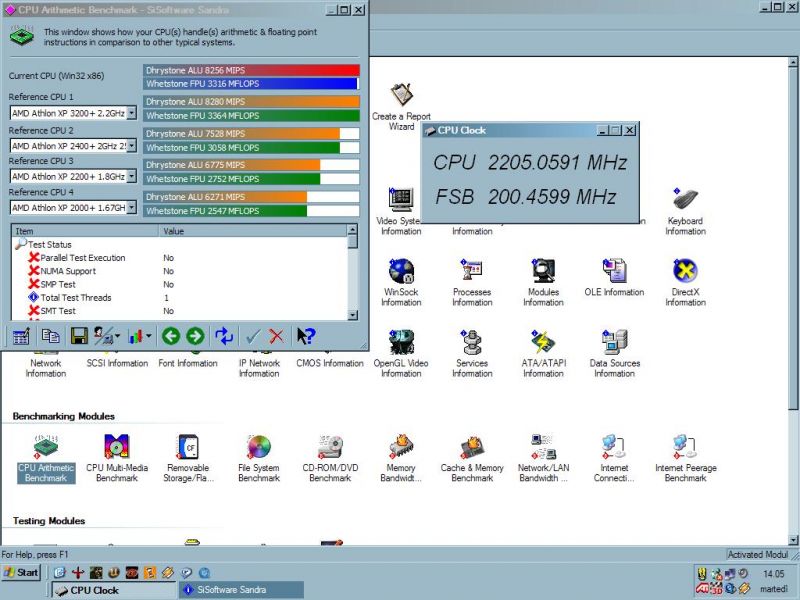Open dropdown arrow beside user options icon
Image resolution: width=800 pixels, height=600 pixels.
point(117,336)
